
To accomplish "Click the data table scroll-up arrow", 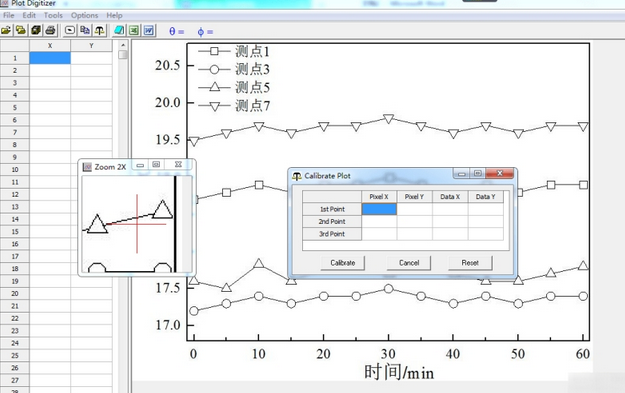I will 123,45.
